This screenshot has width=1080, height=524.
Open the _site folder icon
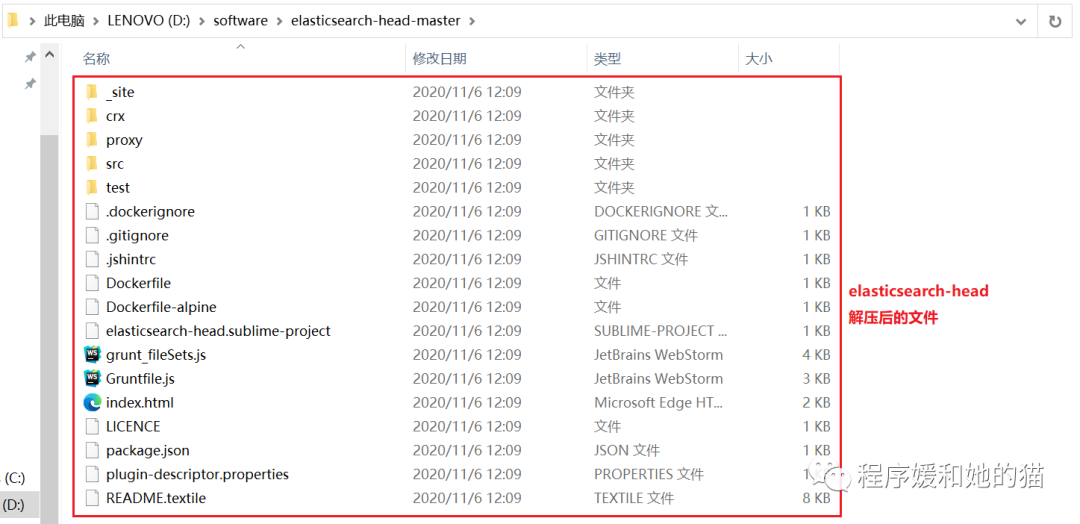click(92, 92)
